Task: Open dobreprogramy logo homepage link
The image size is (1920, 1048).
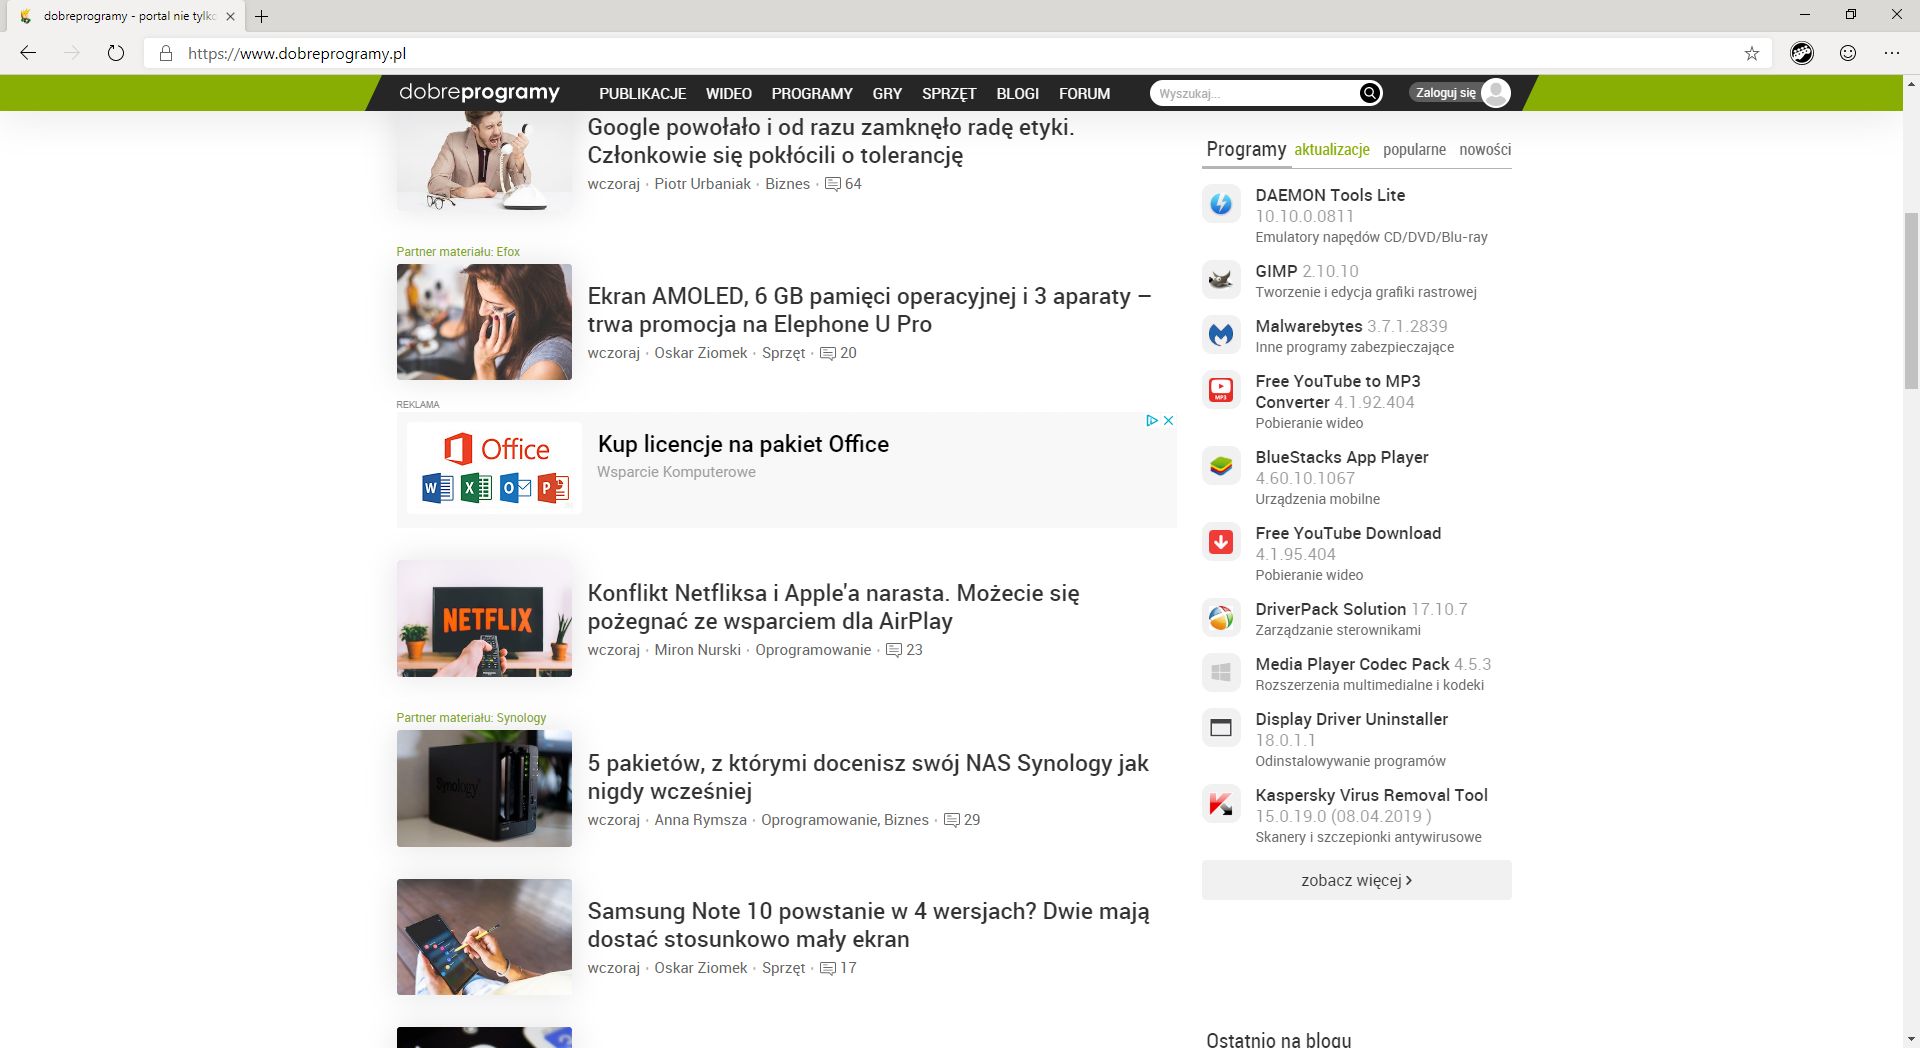Action: tap(479, 93)
